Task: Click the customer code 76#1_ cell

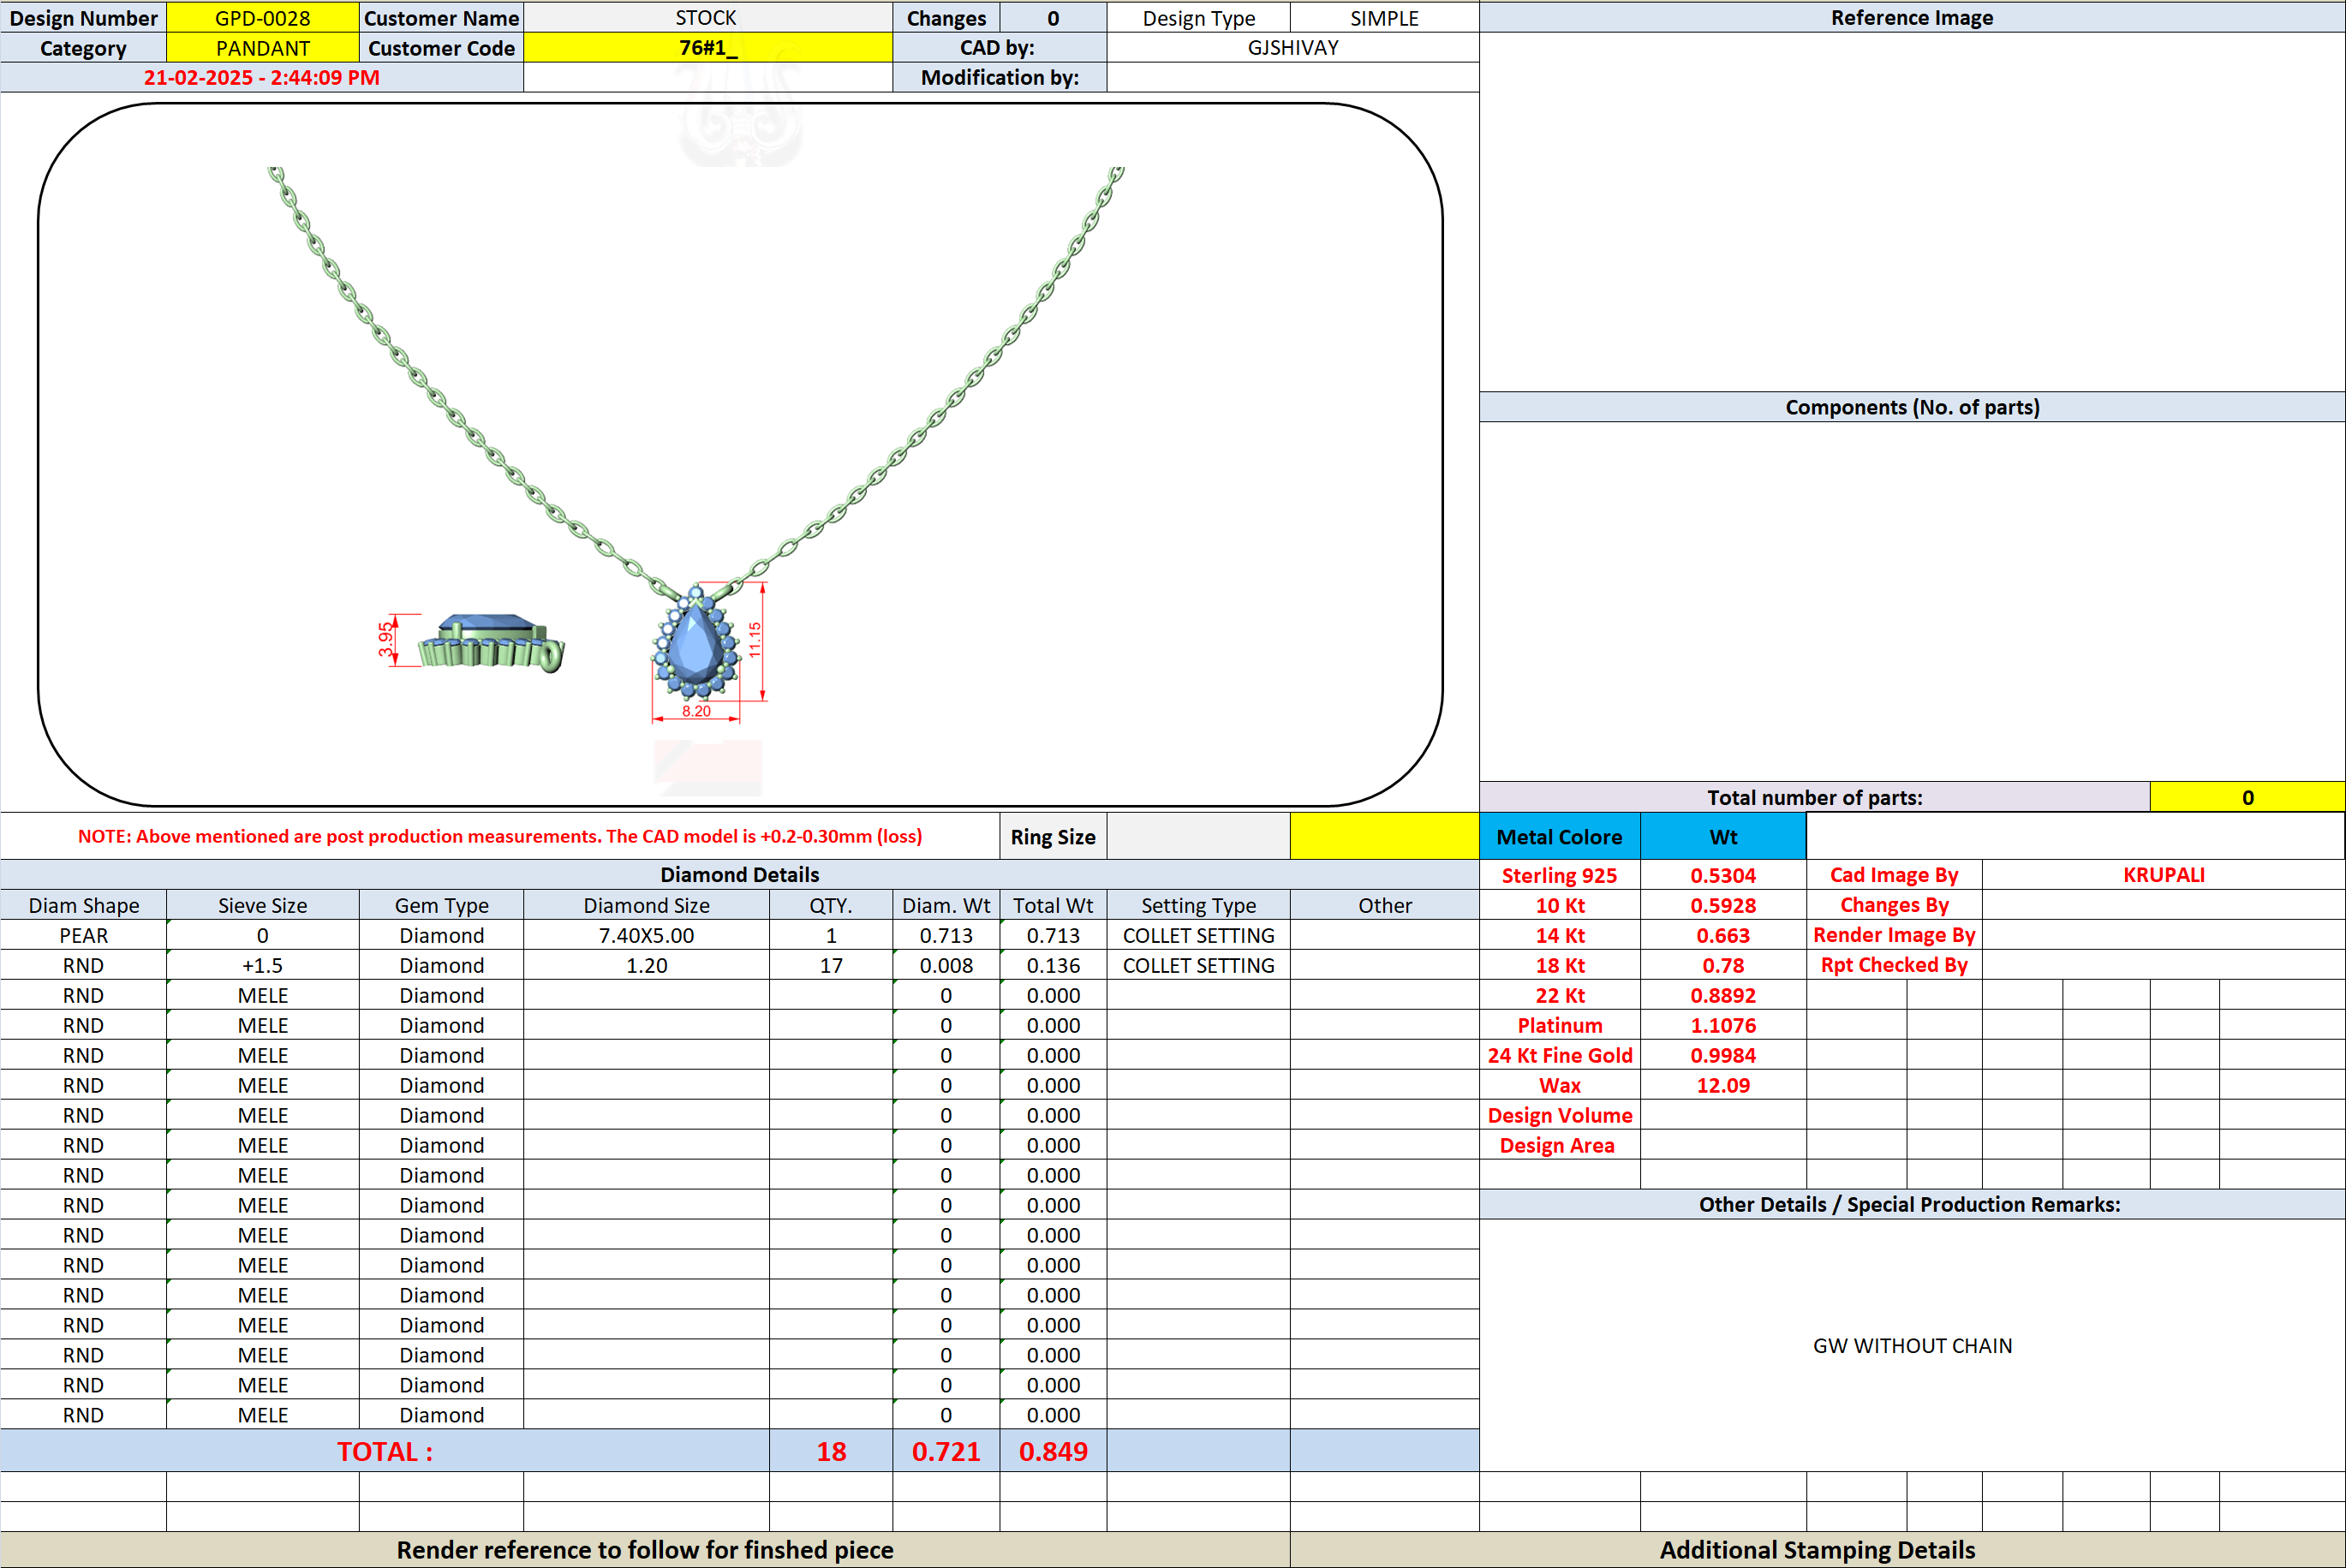Action: coord(707,48)
